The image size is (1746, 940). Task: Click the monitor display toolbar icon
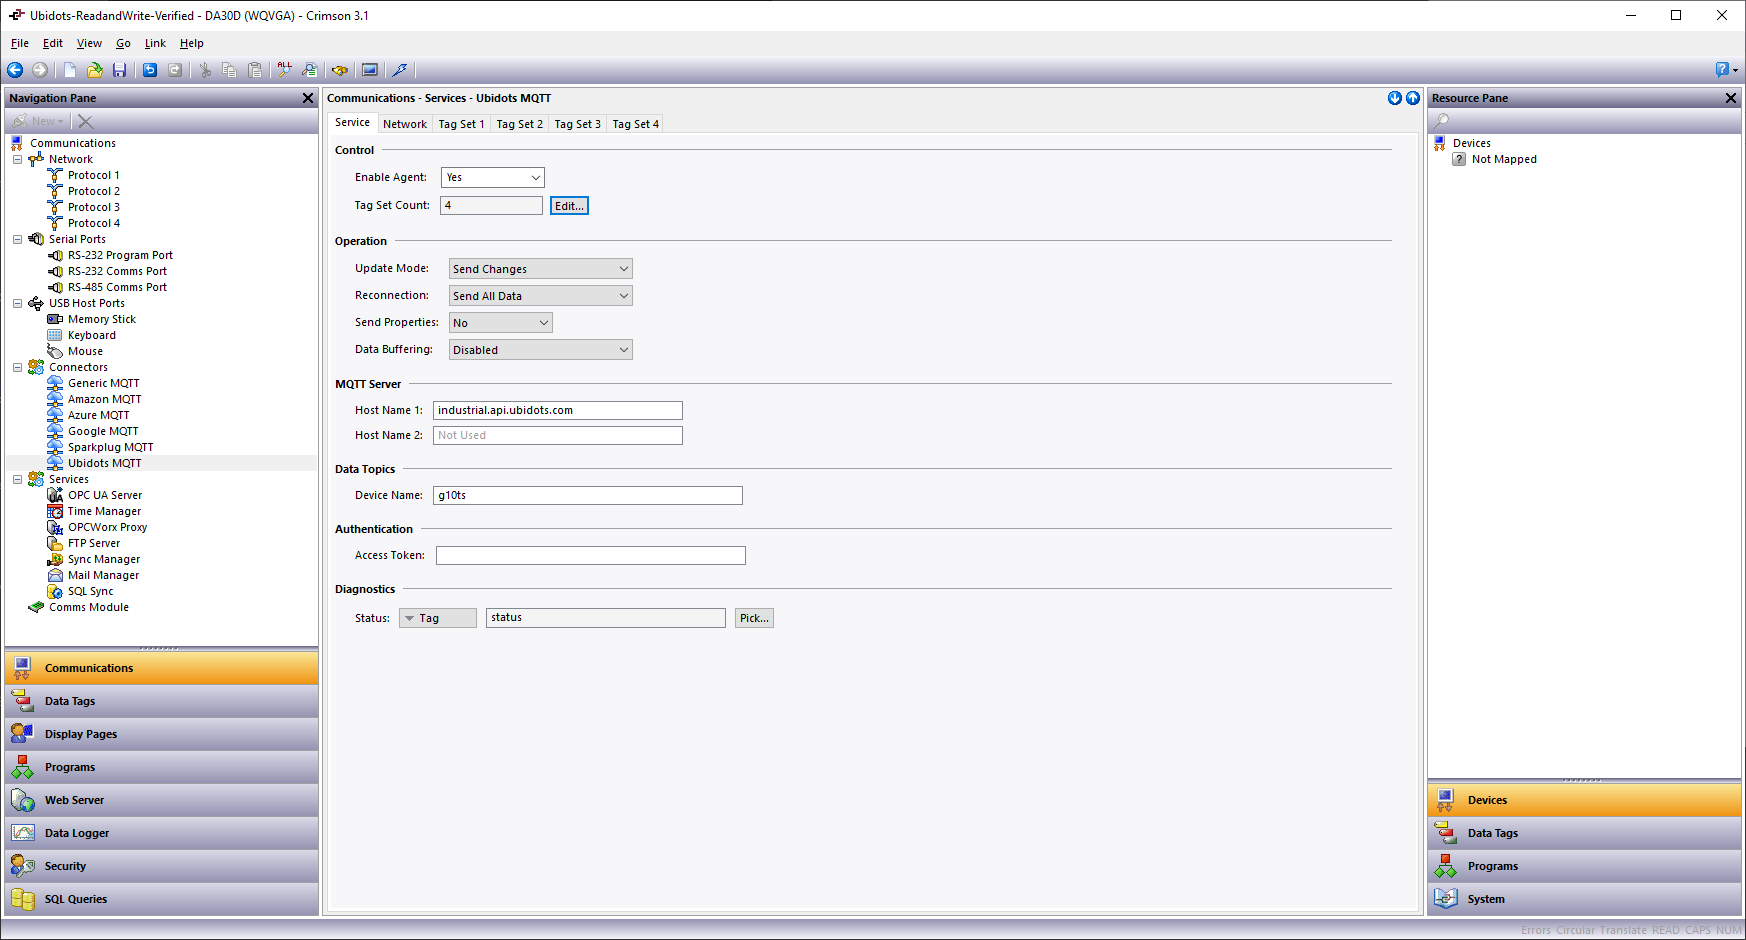[x=370, y=70]
